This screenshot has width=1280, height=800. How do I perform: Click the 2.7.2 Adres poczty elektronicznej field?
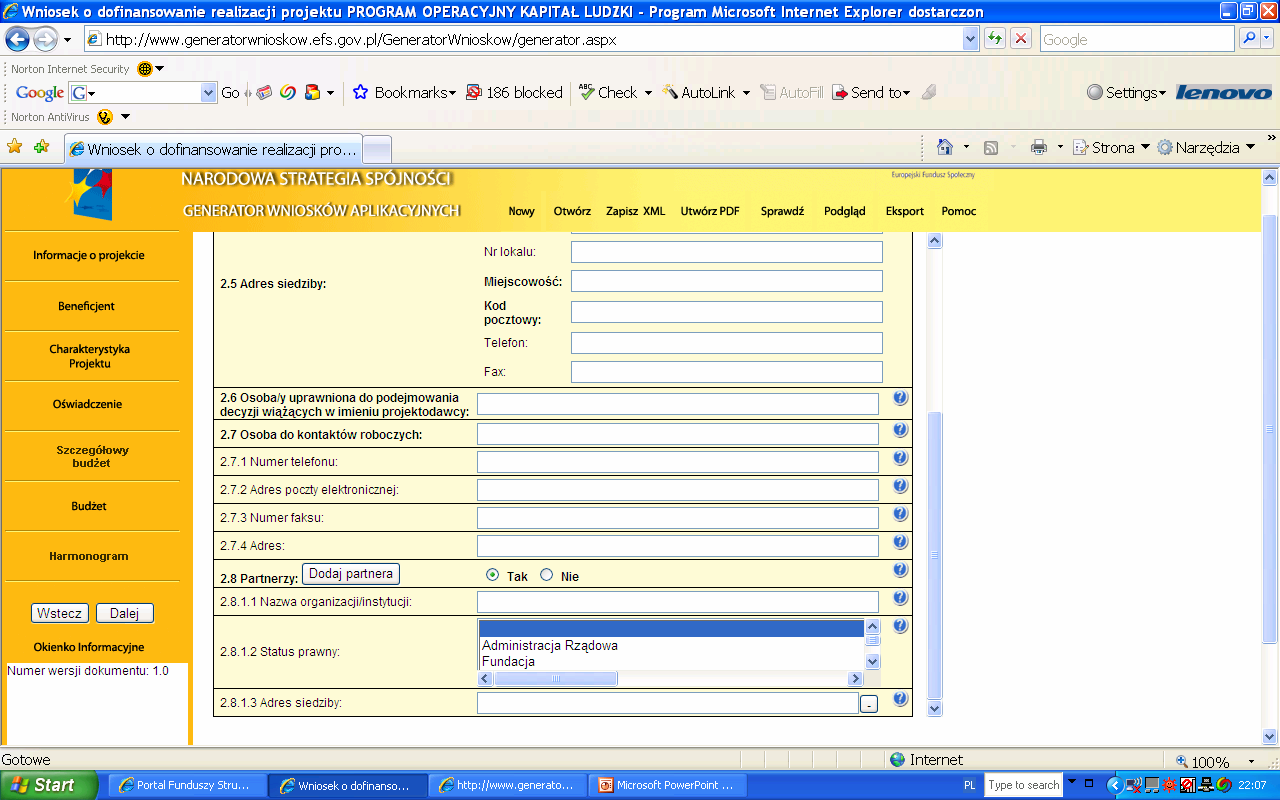click(678, 490)
